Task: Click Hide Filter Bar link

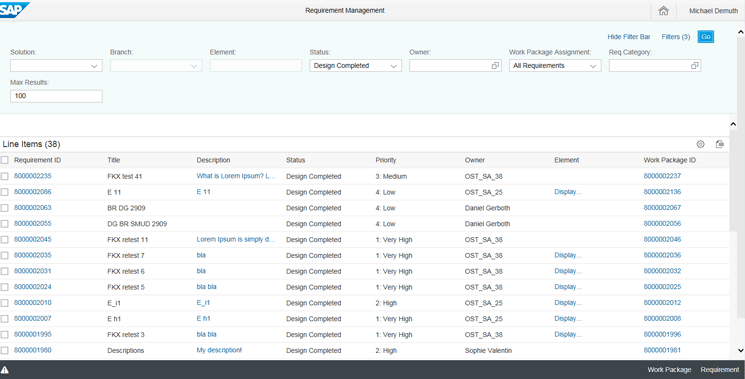Action: [629, 37]
